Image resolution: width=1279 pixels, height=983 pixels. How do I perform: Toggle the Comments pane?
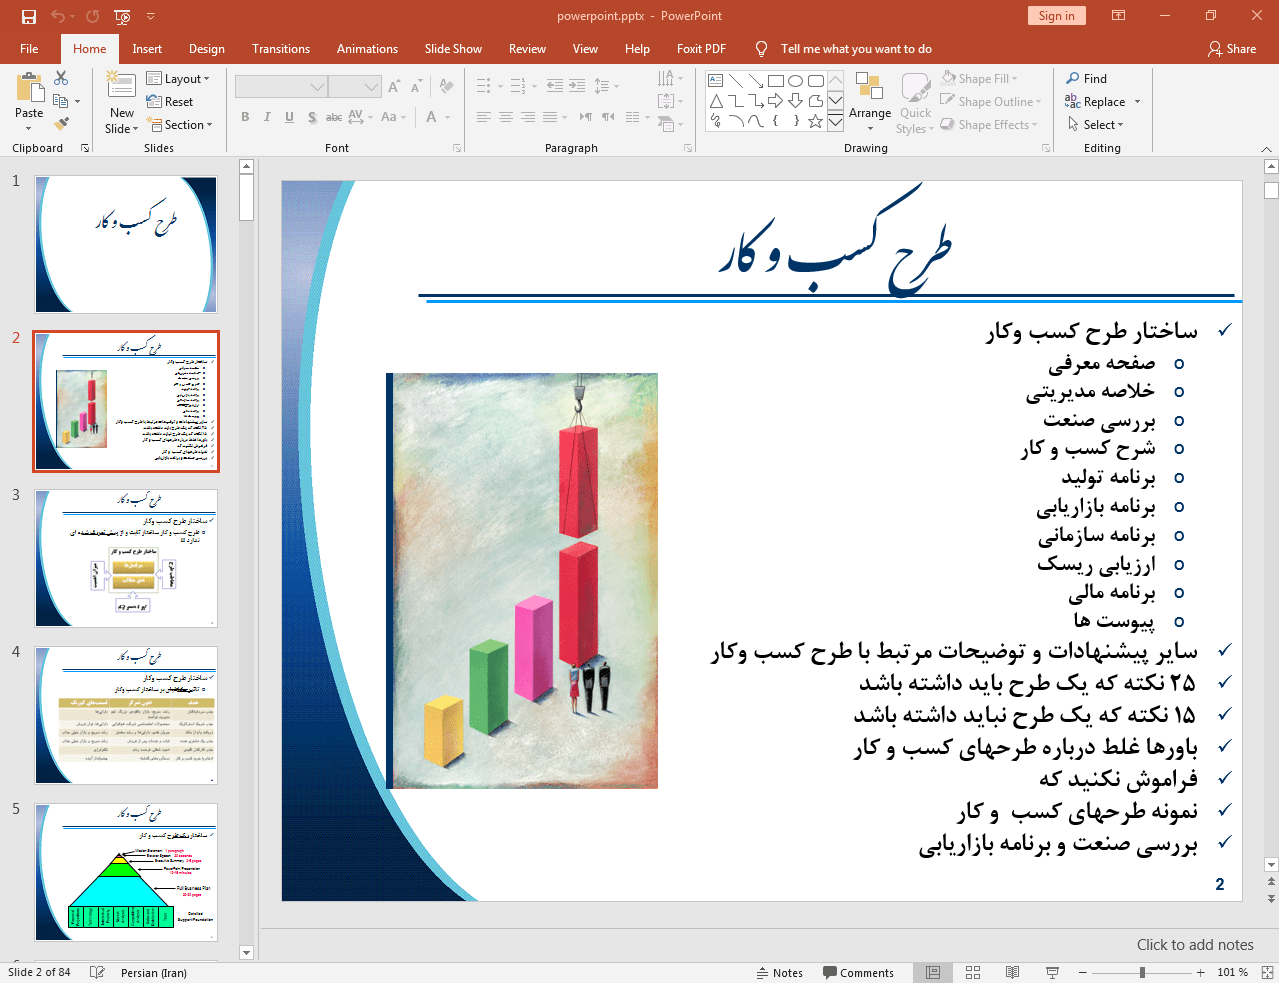(x=858, y=972)
